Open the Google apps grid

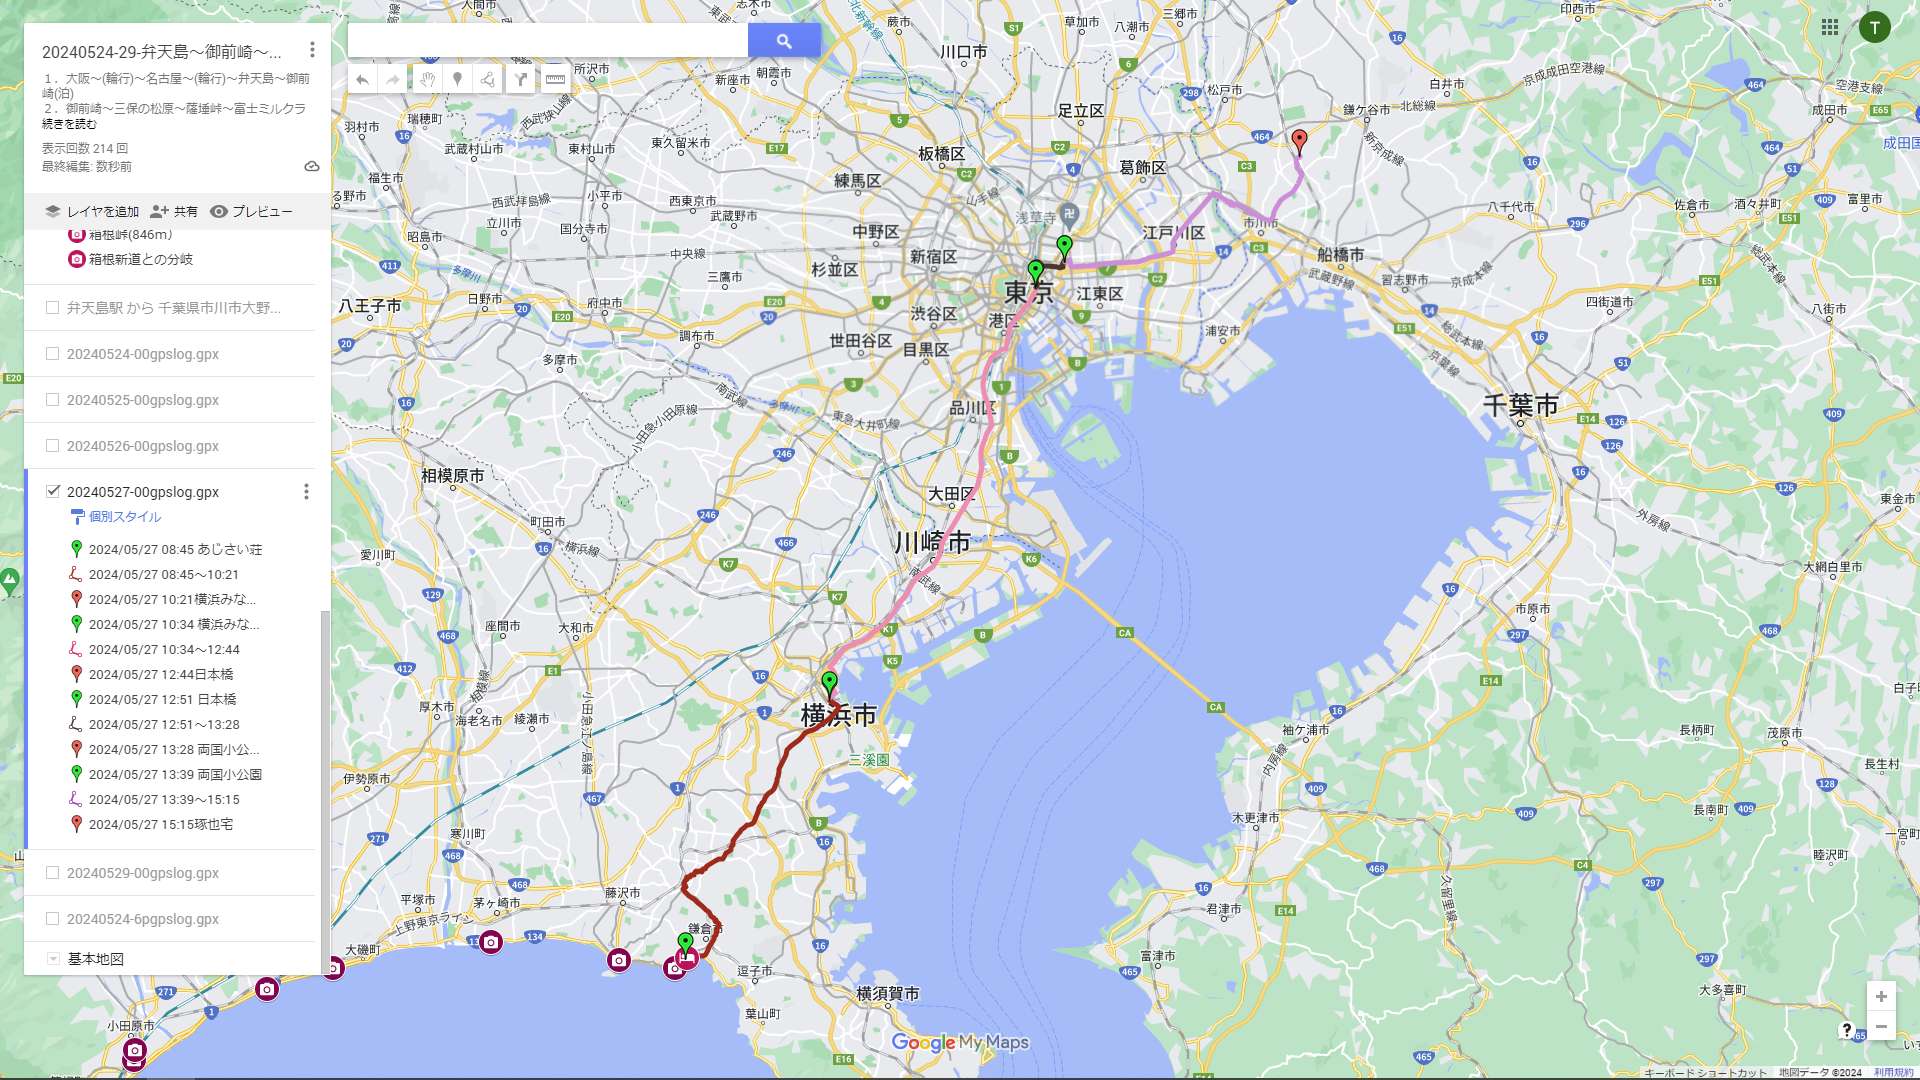1830,28
